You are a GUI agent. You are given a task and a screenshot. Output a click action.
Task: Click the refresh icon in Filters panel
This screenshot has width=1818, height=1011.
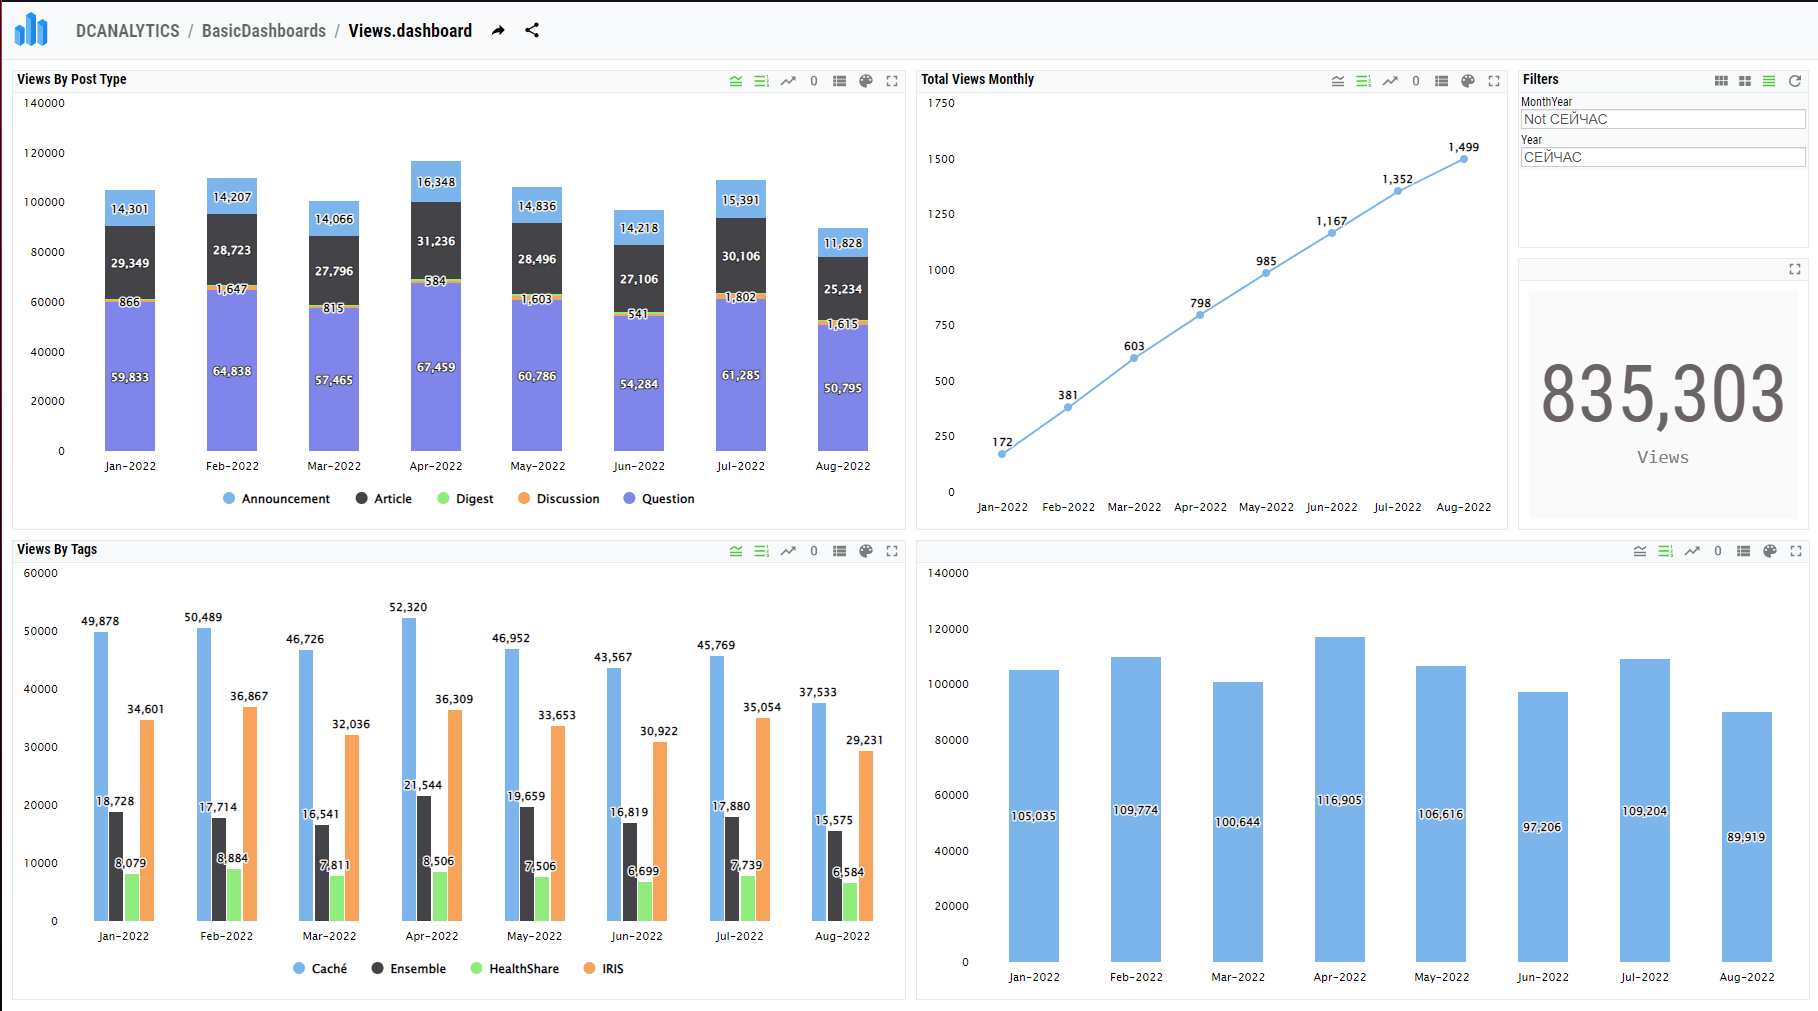1795,81
